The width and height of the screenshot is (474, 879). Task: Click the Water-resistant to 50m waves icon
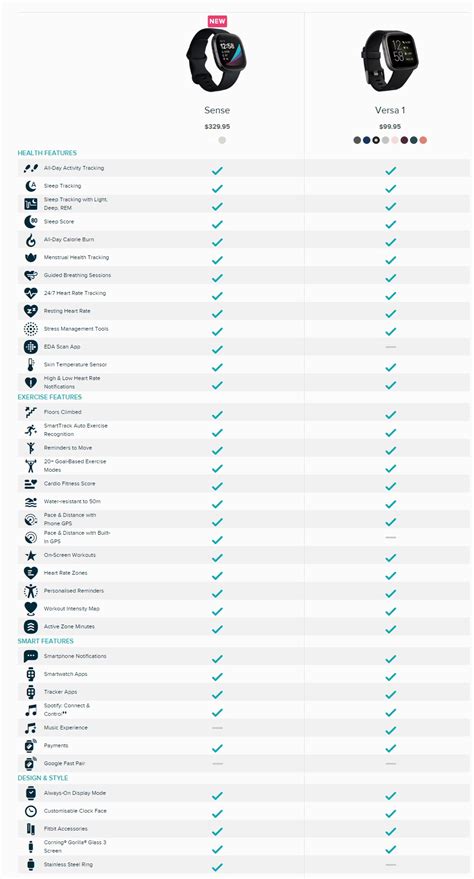(30, 502)
